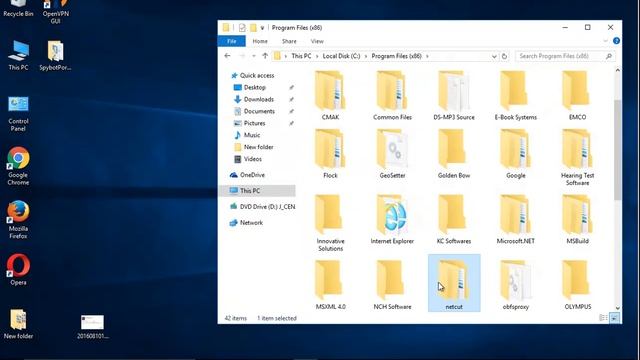
Task: Go back with the Back arrow
Action: 227,56
